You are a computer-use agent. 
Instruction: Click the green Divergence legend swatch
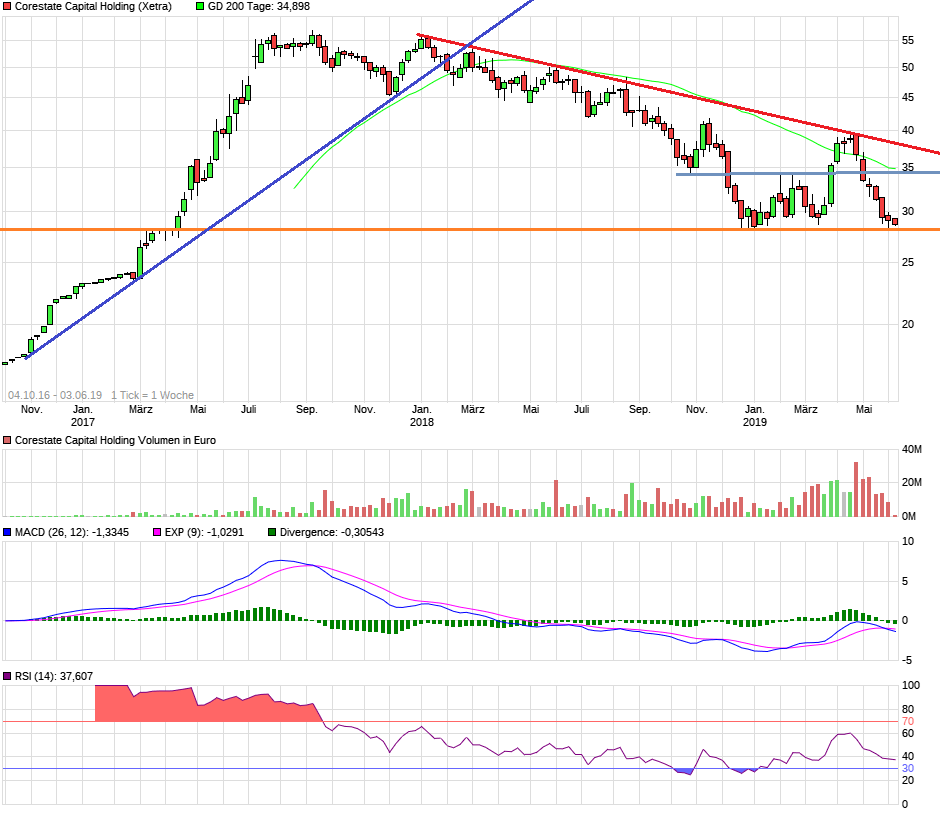pos(272,532)
